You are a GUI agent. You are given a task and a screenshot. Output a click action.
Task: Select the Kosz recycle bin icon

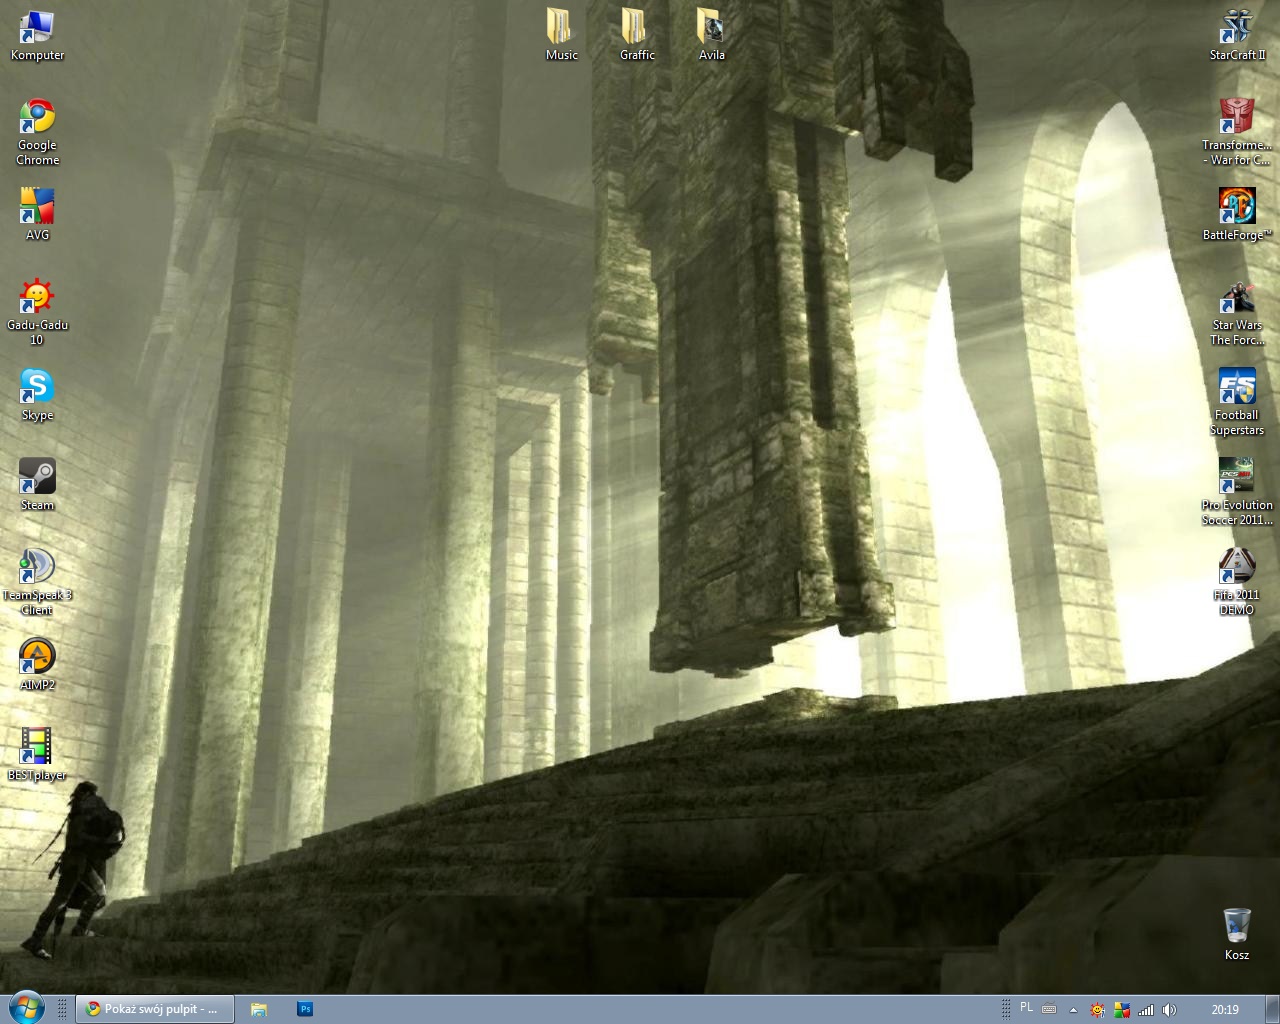[x=1237, y=935]
